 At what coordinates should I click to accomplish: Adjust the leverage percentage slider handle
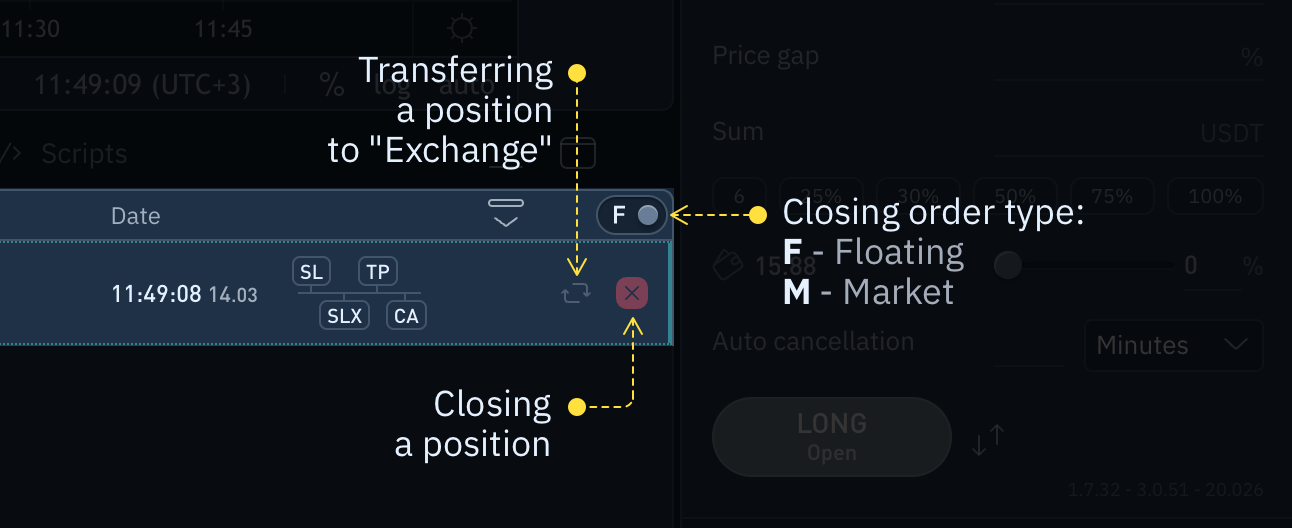[x=1008, y=265]
